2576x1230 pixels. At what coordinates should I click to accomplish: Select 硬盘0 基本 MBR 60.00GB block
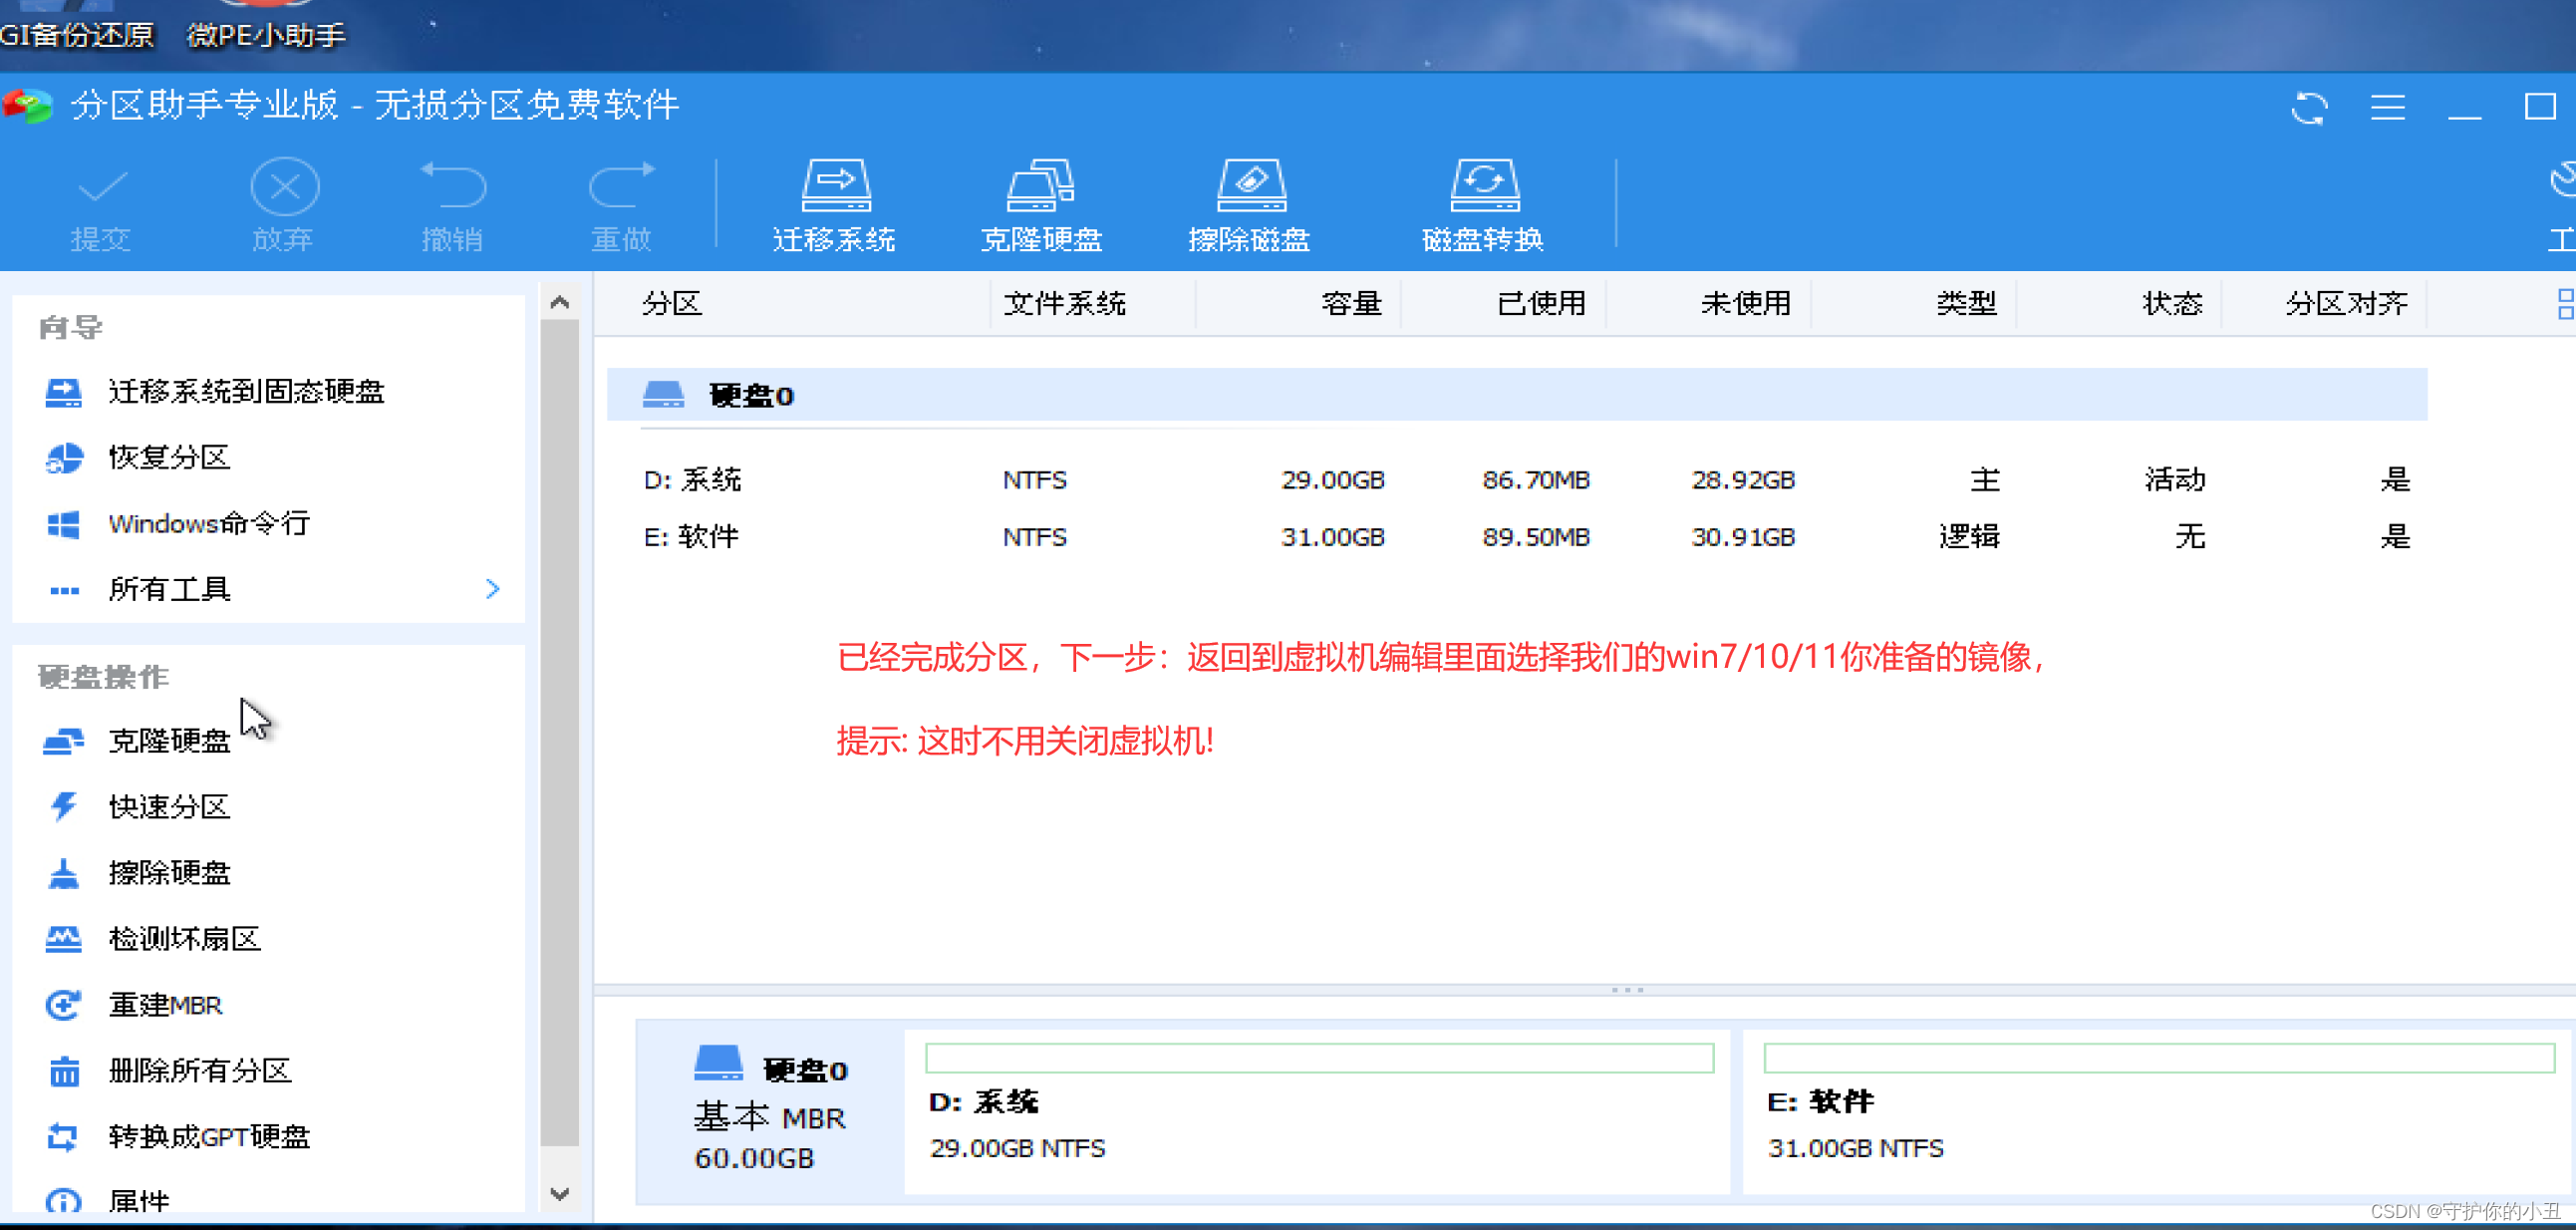pos(770,1112)
